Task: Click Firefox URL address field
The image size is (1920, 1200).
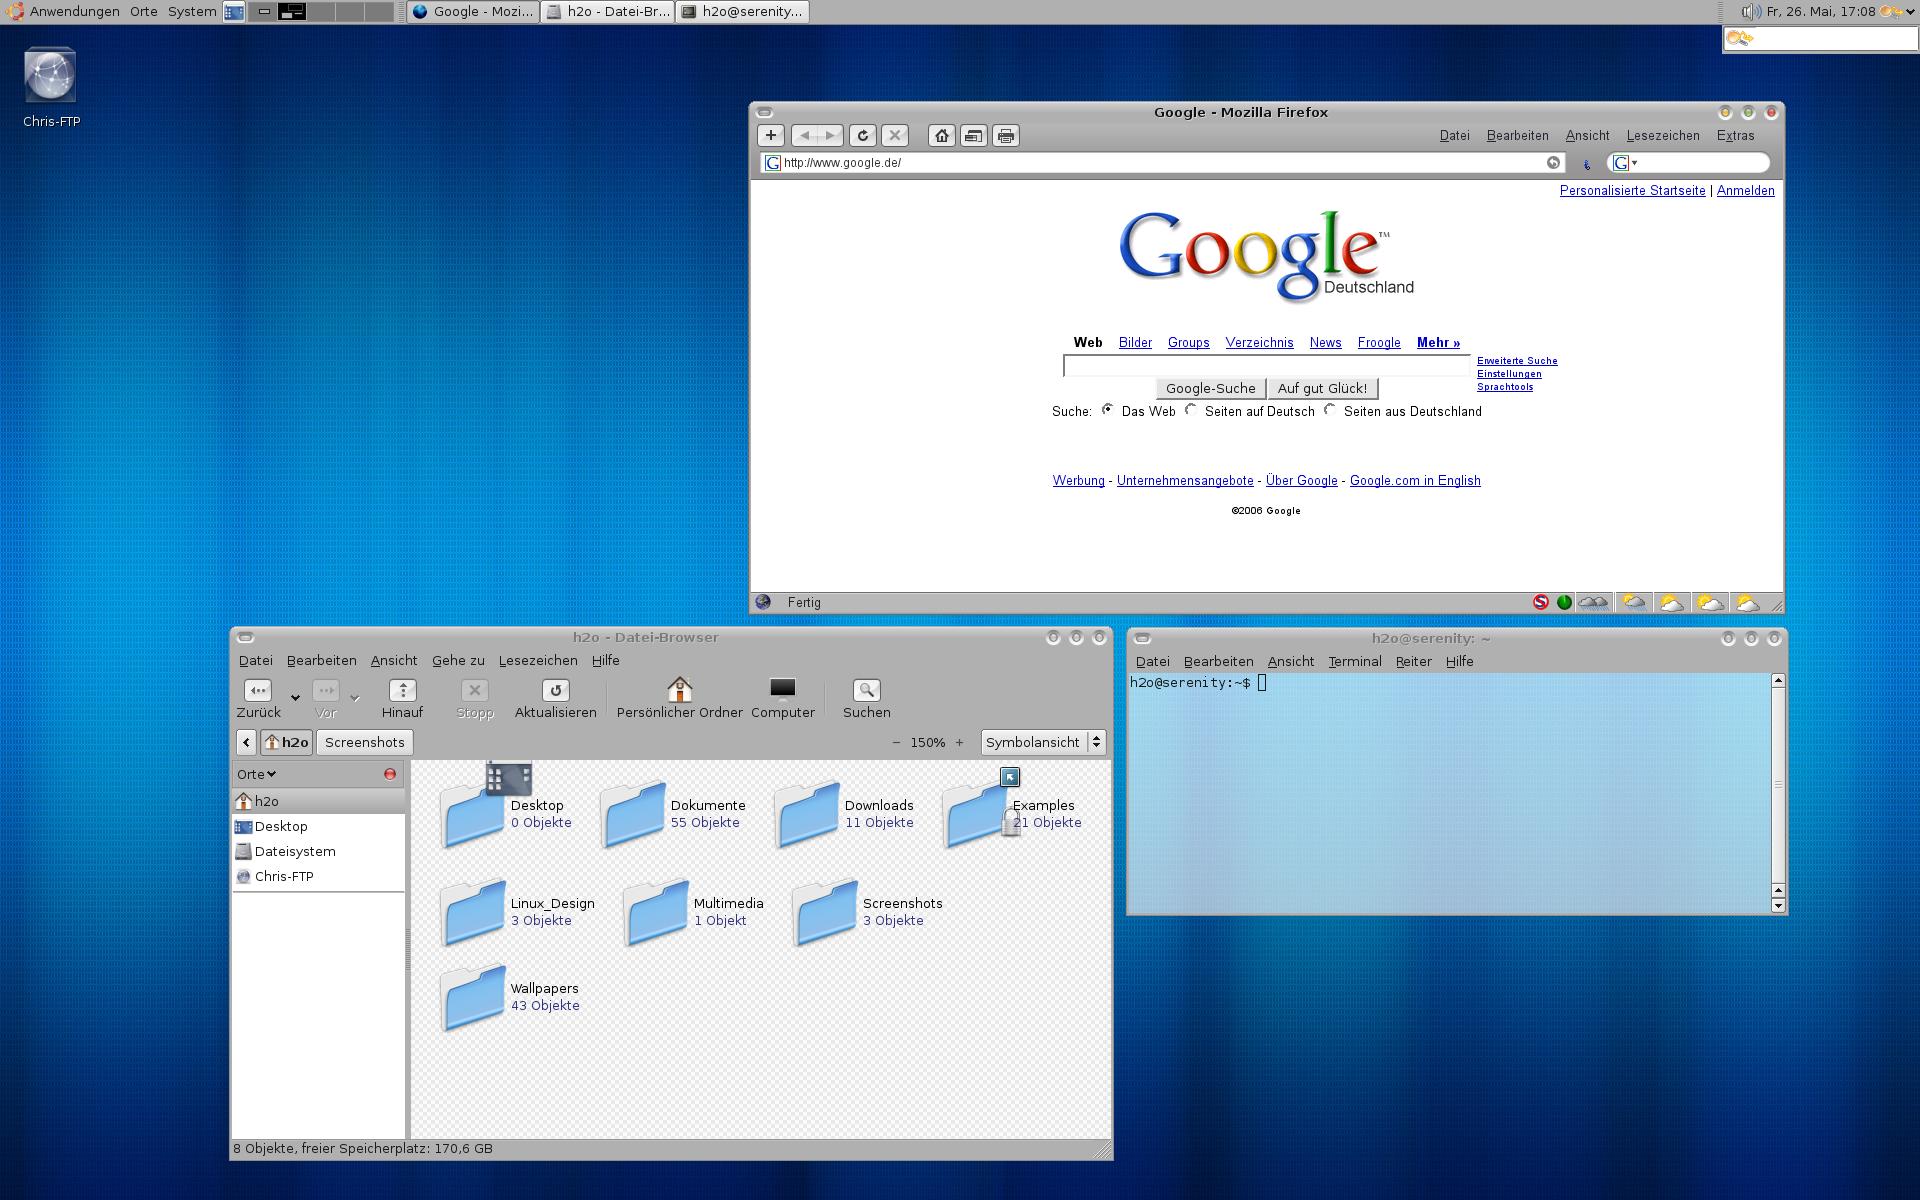Action: tap(1163, 163)
